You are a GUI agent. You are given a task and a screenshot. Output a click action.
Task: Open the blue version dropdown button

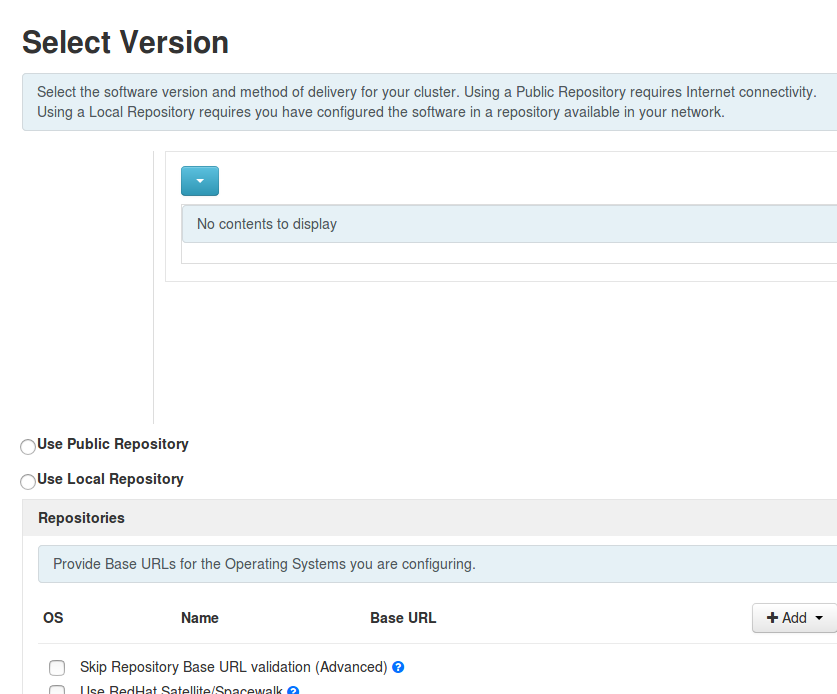(x=199, y=181)
